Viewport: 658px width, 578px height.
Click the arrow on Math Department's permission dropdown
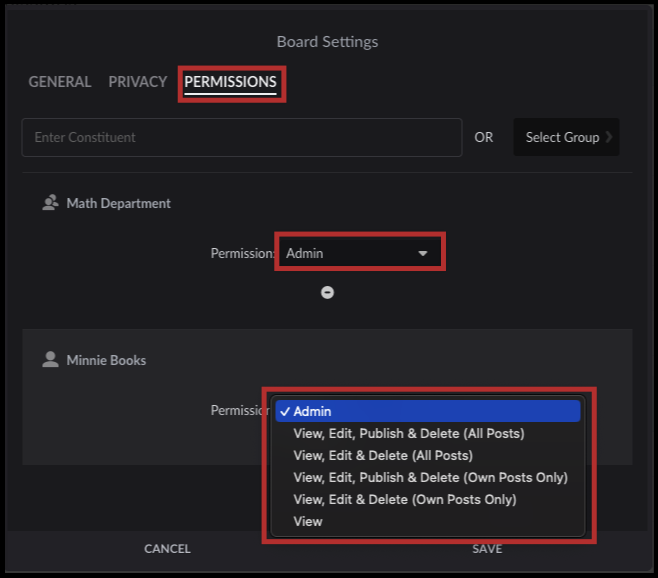[423, 254]
